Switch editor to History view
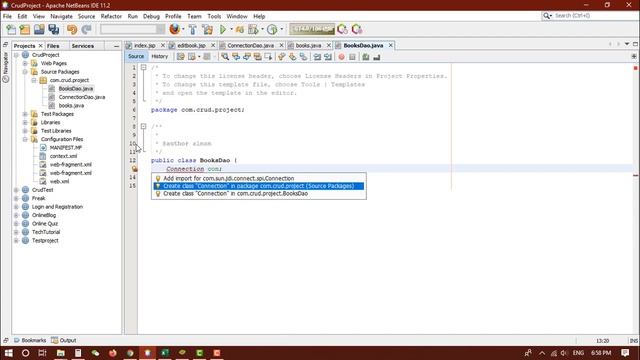This screenshot has width=640, height=360. [160, 56]
